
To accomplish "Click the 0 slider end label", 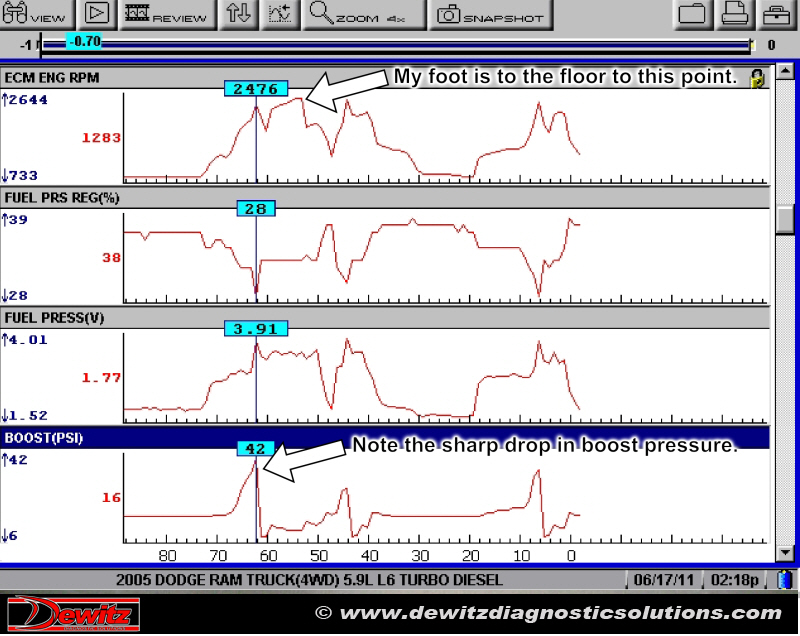I will [x=771, y=45].
